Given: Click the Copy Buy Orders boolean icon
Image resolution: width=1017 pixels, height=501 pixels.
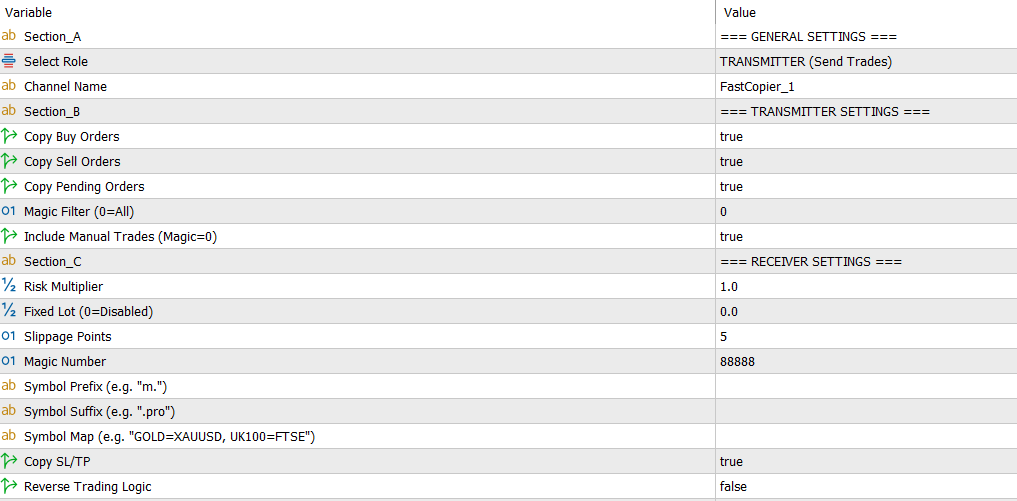Looking at the screenshot, I should point(9,137).
